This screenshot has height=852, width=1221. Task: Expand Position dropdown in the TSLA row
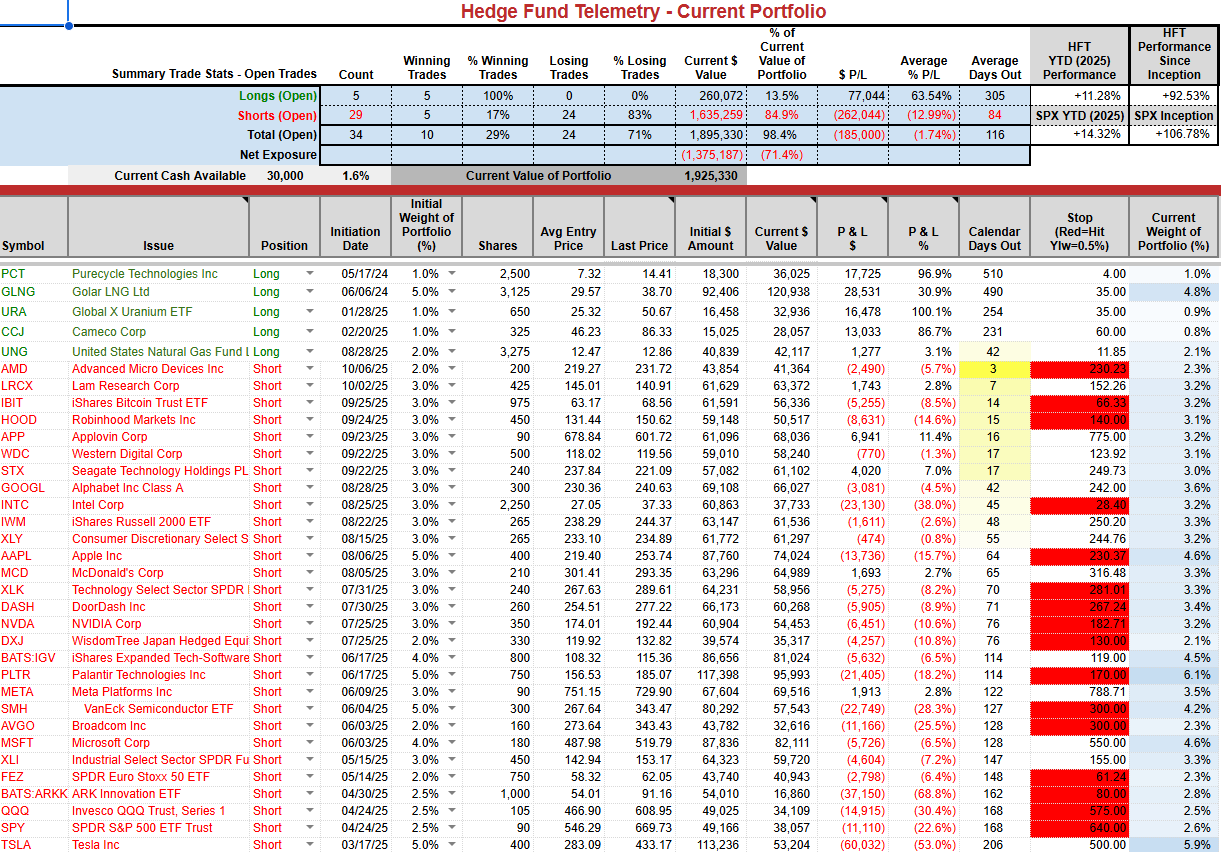point(309,845)
